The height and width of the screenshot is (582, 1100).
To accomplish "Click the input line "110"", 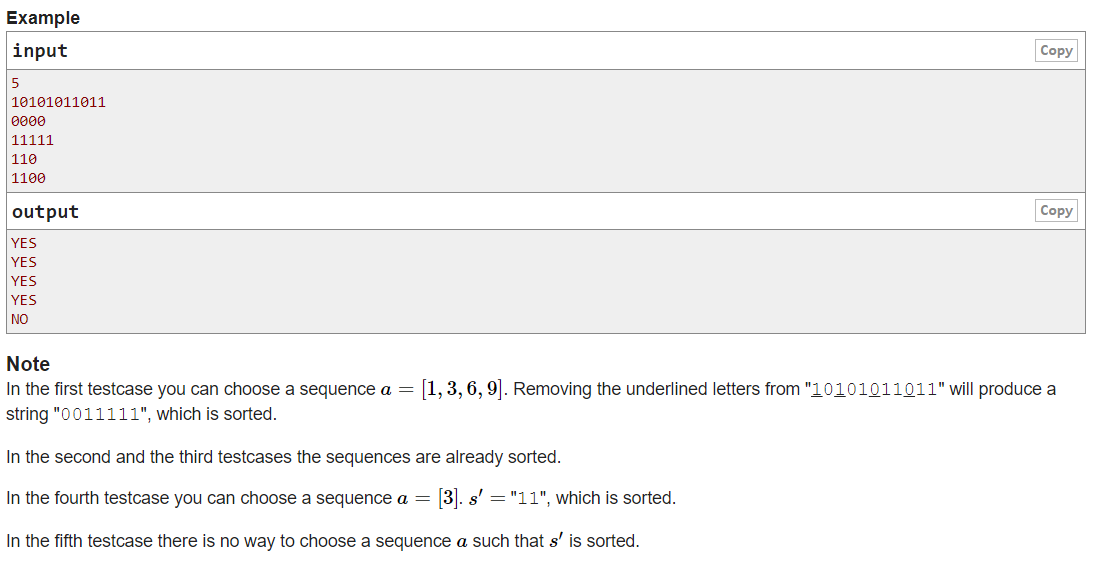I will coord(24,159).
